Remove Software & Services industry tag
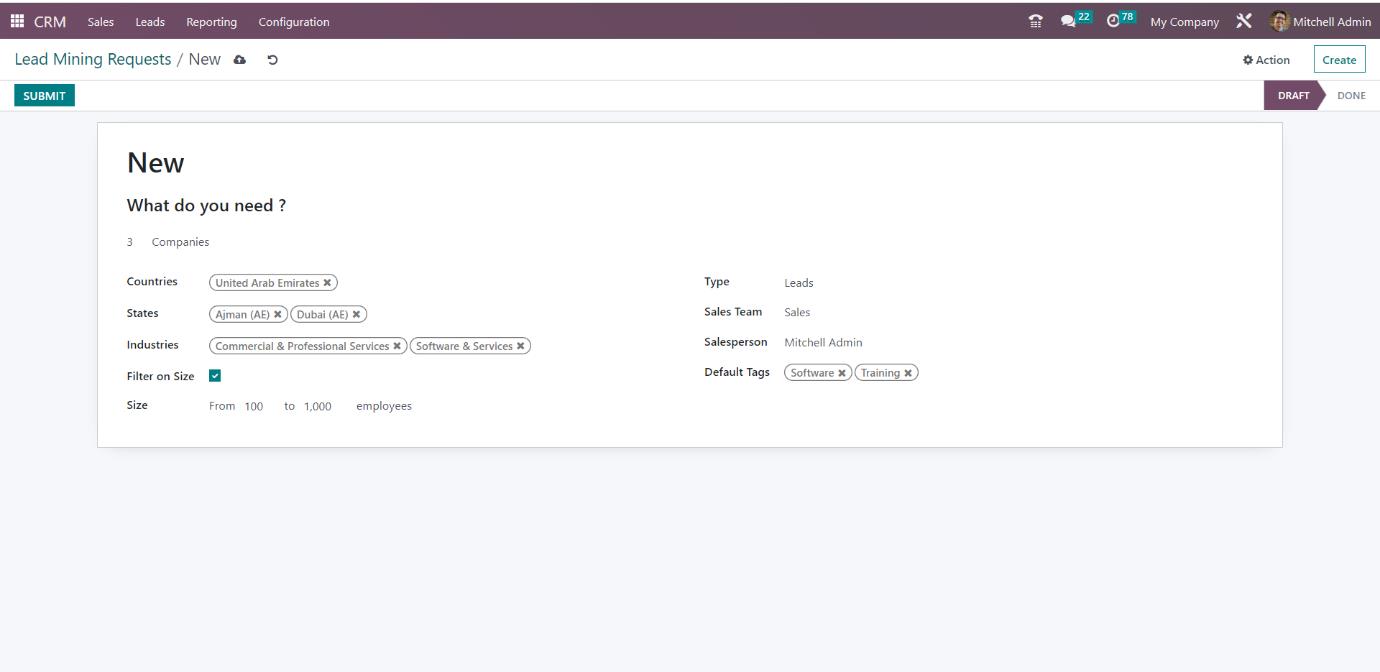Image resolution: width=1380 pixels, height=672 pixels. pos(520,346)
